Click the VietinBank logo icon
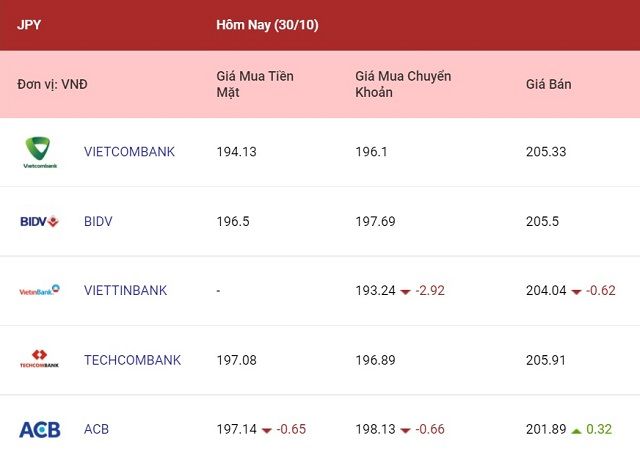640x463 pixels. tap(40, 290)
